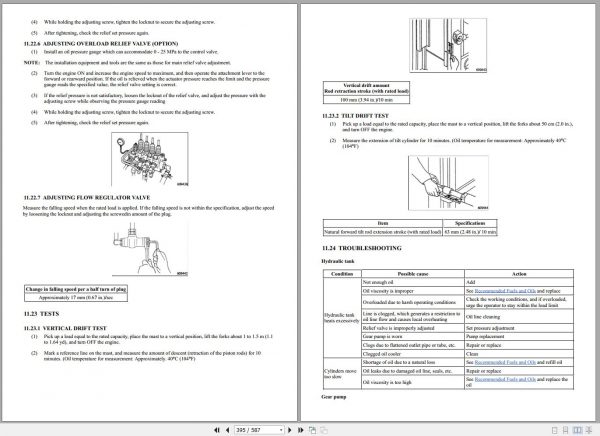Click the 11.22.6 ADJUSTING OVERLOAD RELIEF VALVE heading
Viewport: 600px width, 436px height.
[101, 44]
